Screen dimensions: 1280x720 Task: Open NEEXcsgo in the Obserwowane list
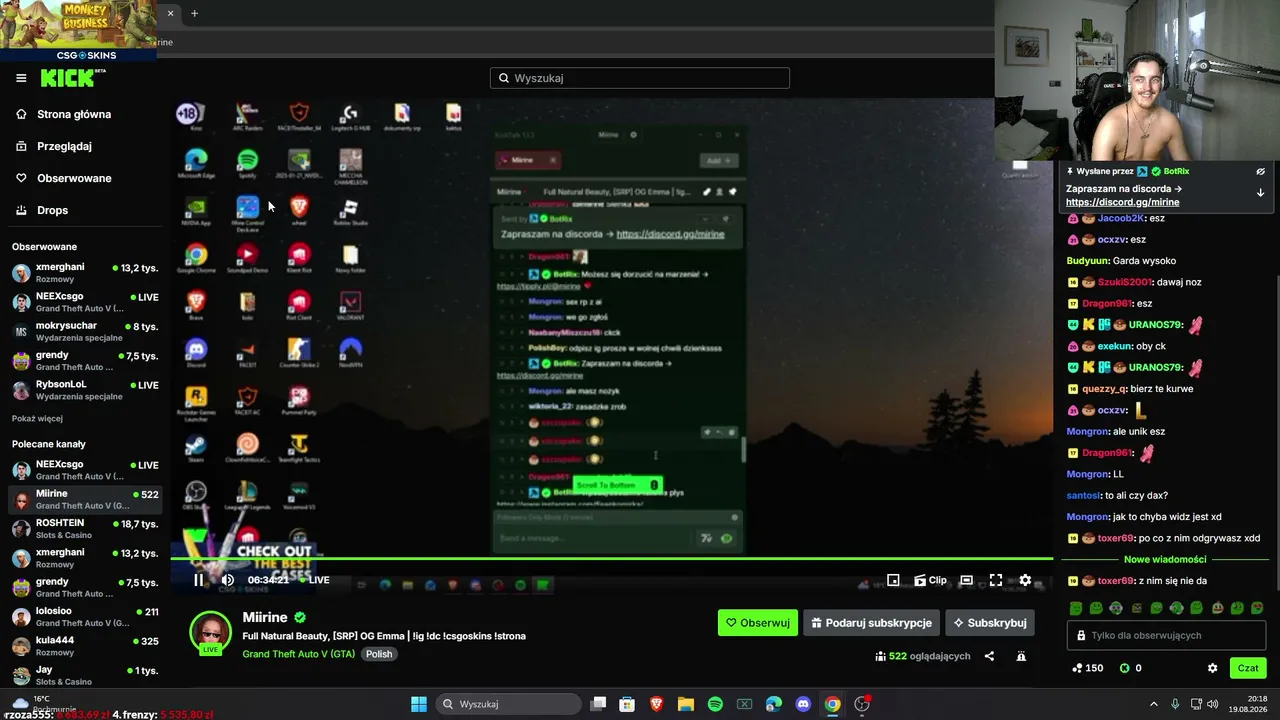click(x=85, y=302)
